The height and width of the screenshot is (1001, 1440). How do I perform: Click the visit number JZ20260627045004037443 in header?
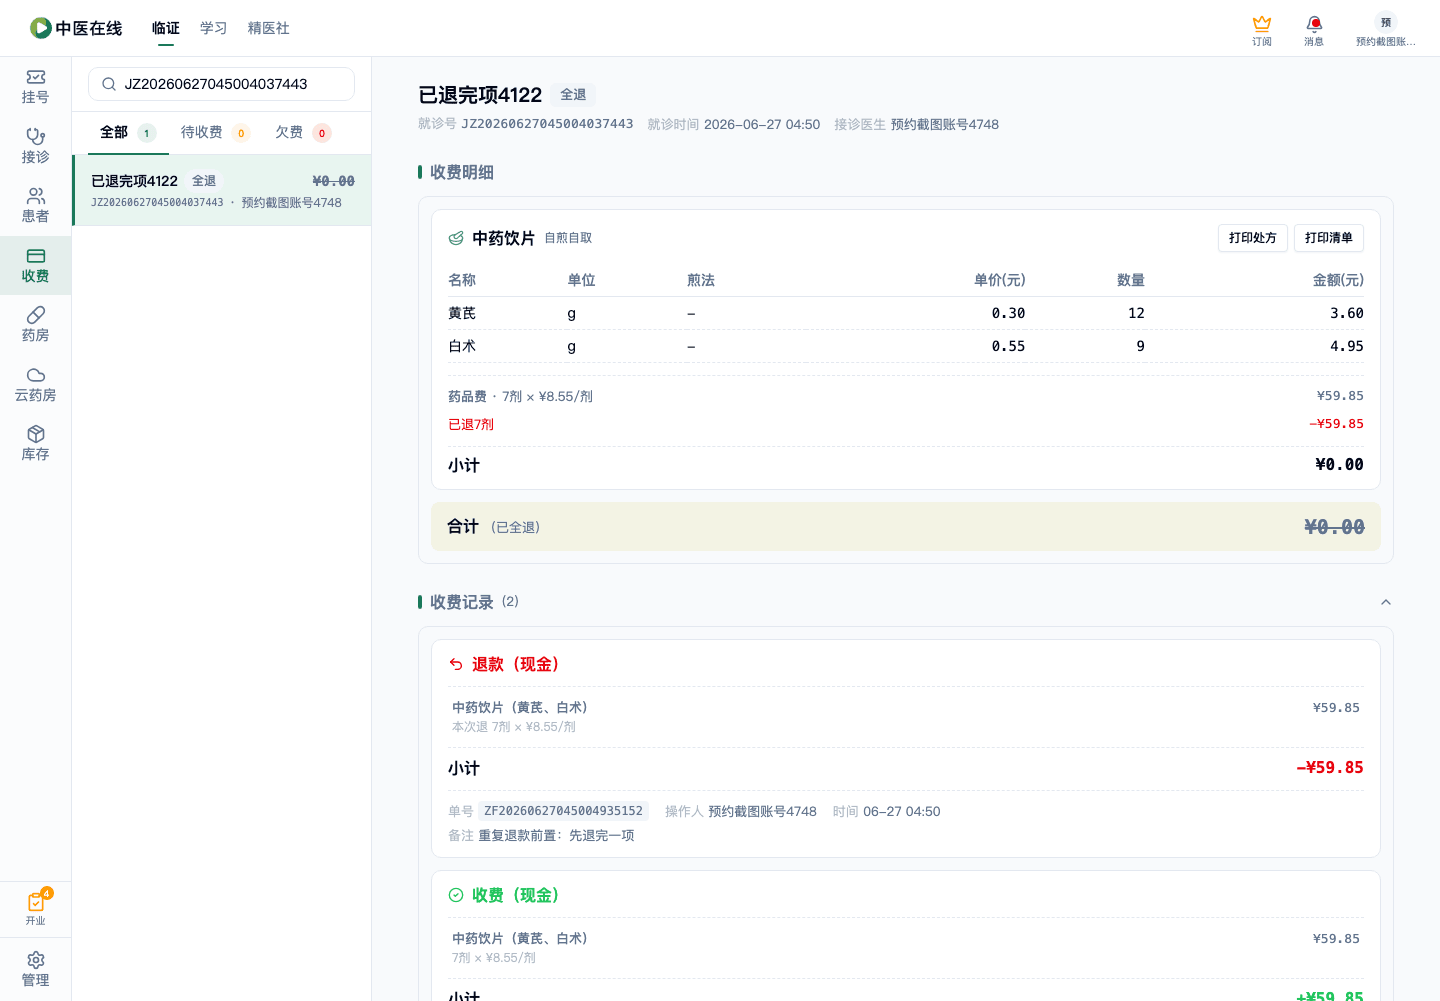tap(547, 124)
